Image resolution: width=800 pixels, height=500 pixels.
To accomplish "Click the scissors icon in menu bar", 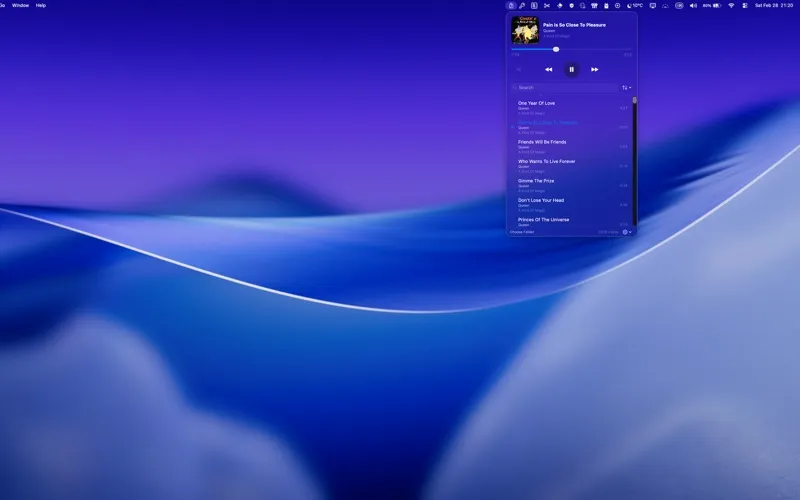I will click(x=546, y=5).
